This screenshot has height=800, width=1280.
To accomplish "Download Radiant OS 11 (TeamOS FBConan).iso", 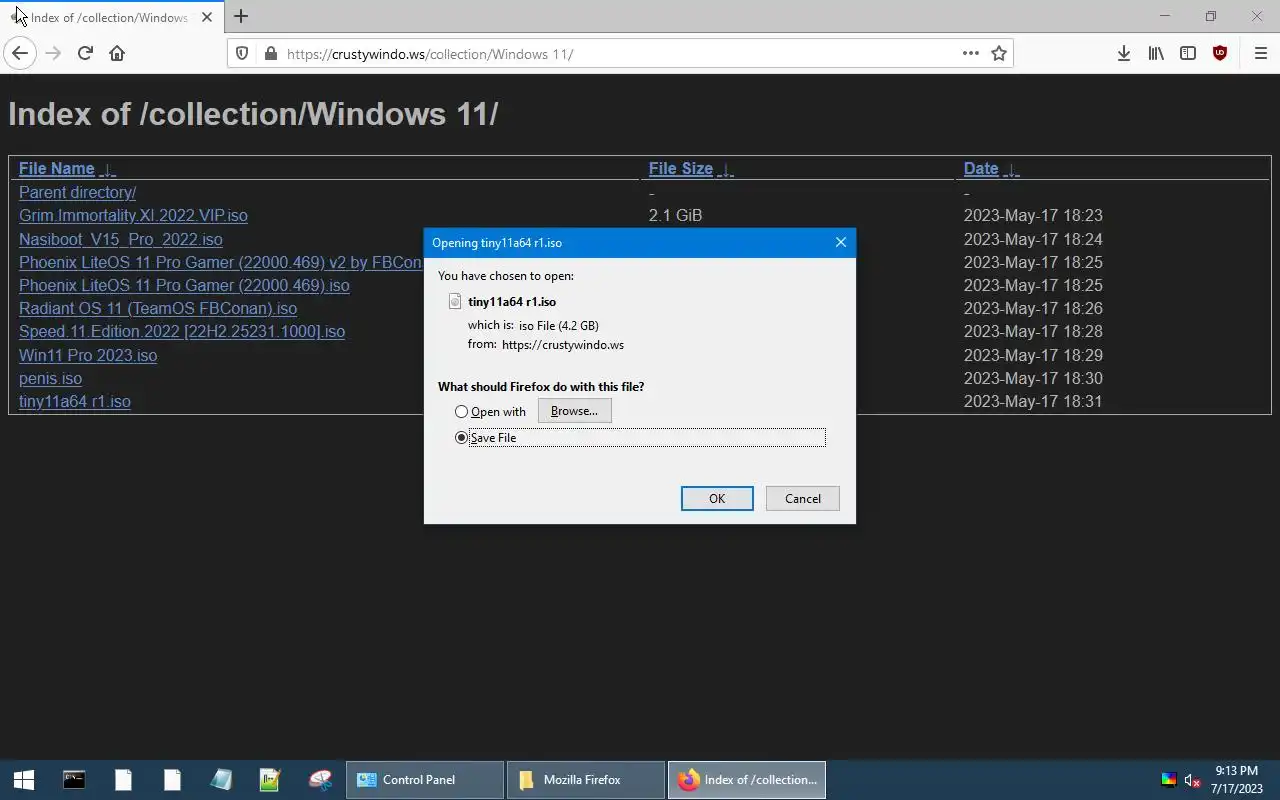I will click(158, 308).
